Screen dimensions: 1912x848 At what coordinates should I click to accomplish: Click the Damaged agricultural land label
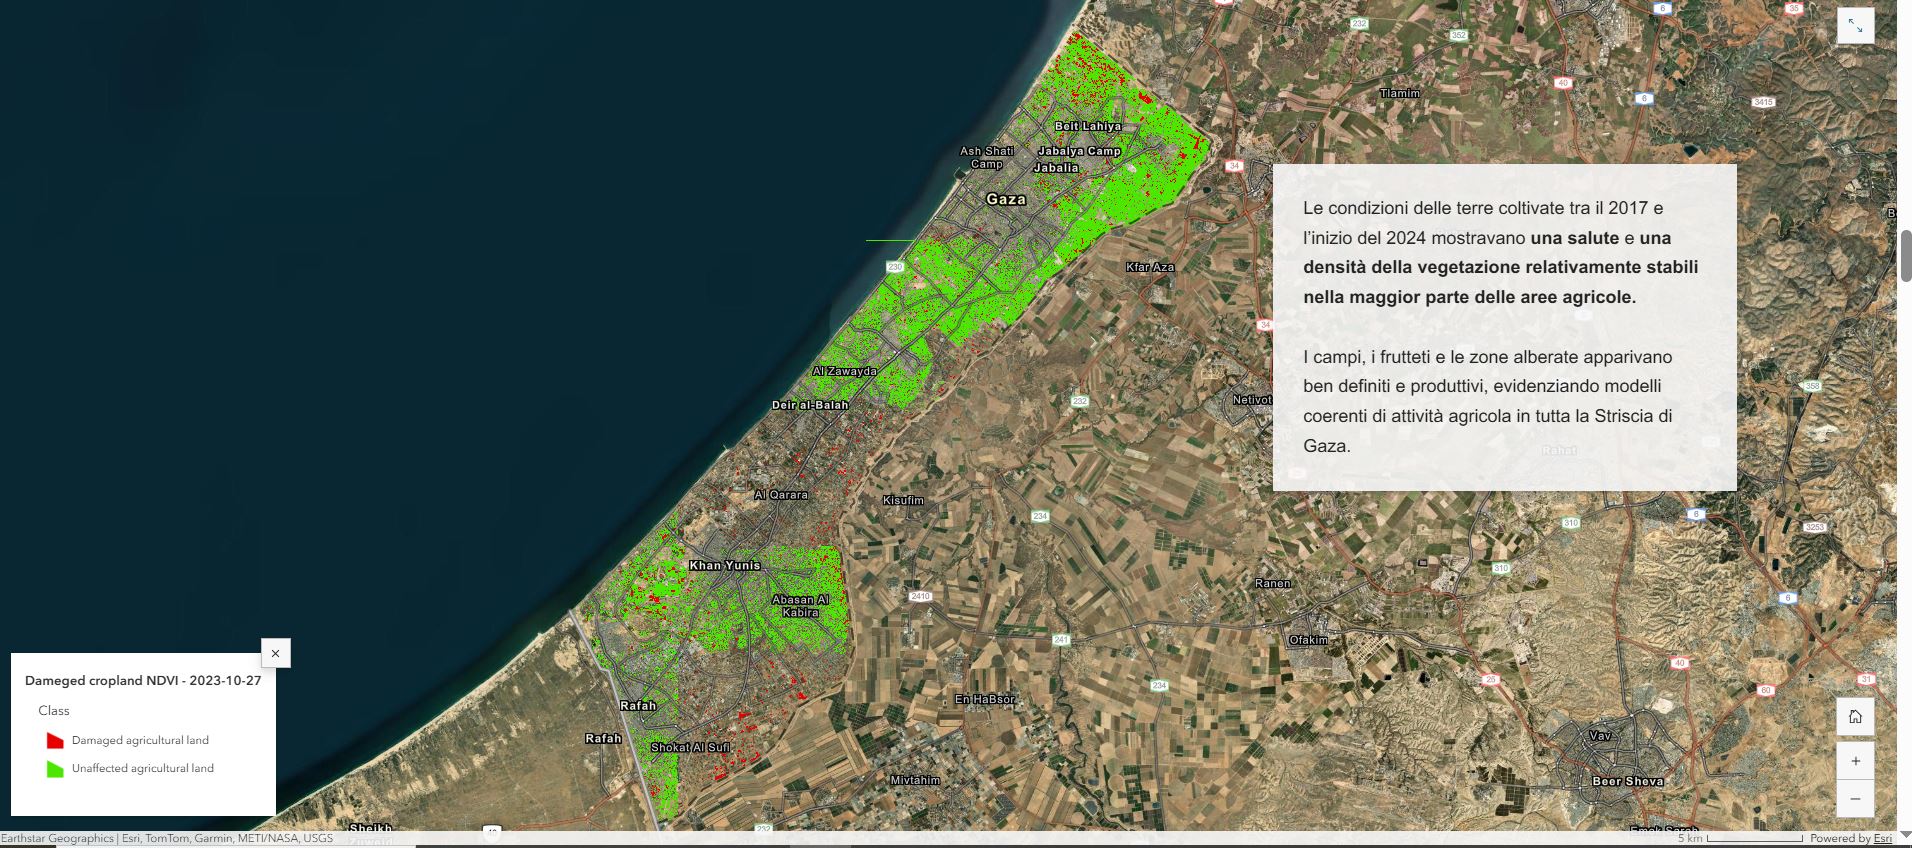[x=140, y=740]
